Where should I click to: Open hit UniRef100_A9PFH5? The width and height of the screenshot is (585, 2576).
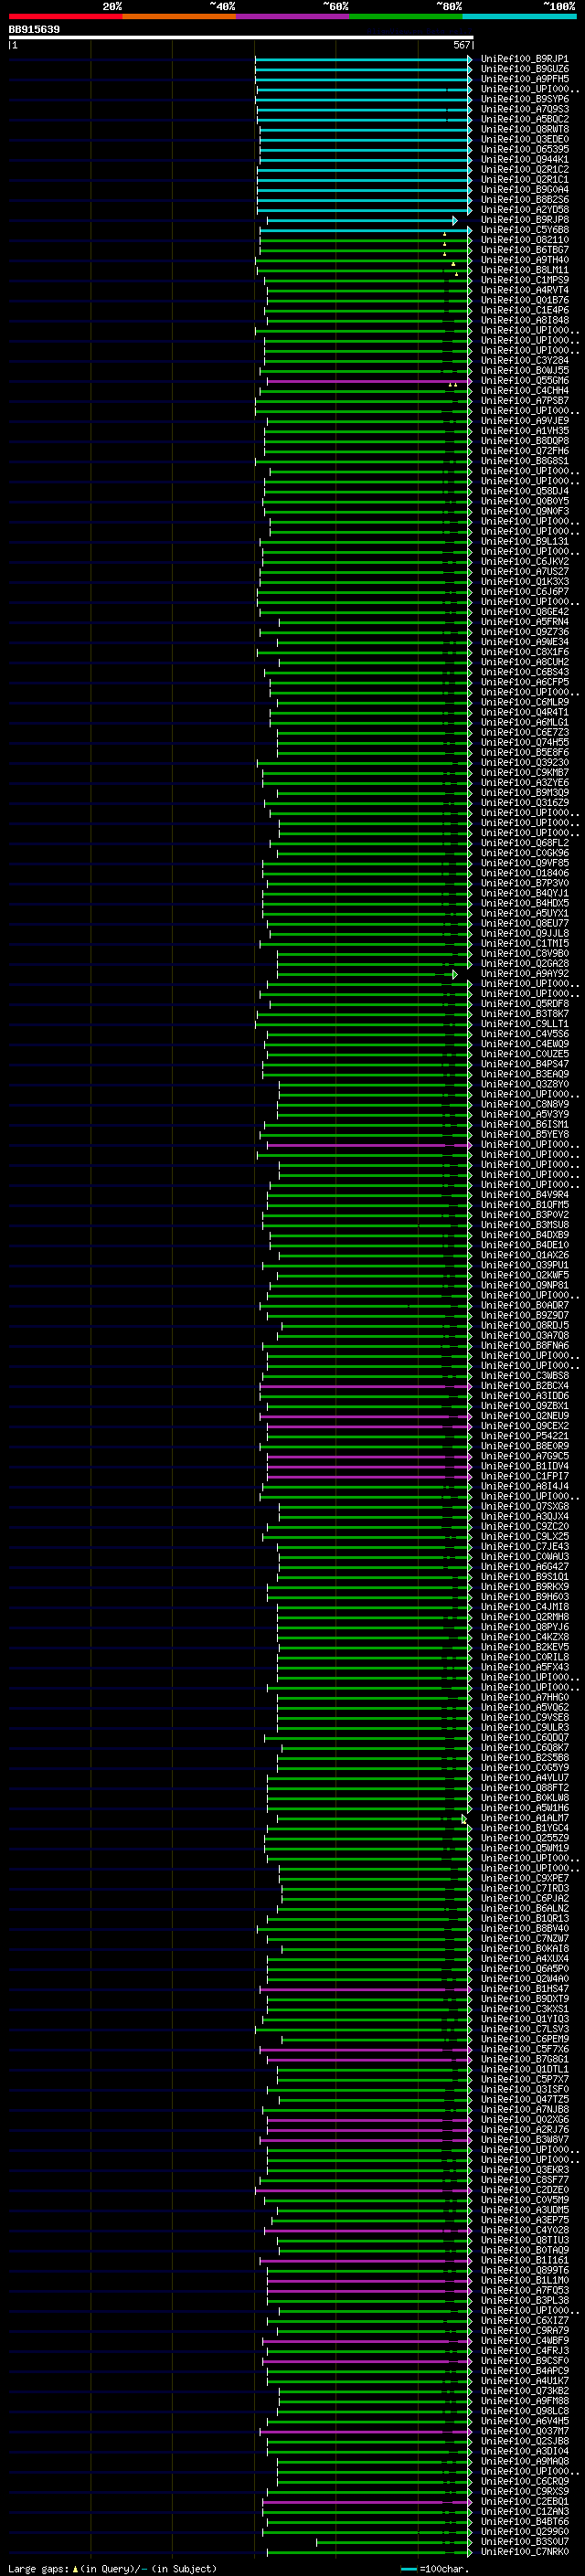click(x=524, y=79)
